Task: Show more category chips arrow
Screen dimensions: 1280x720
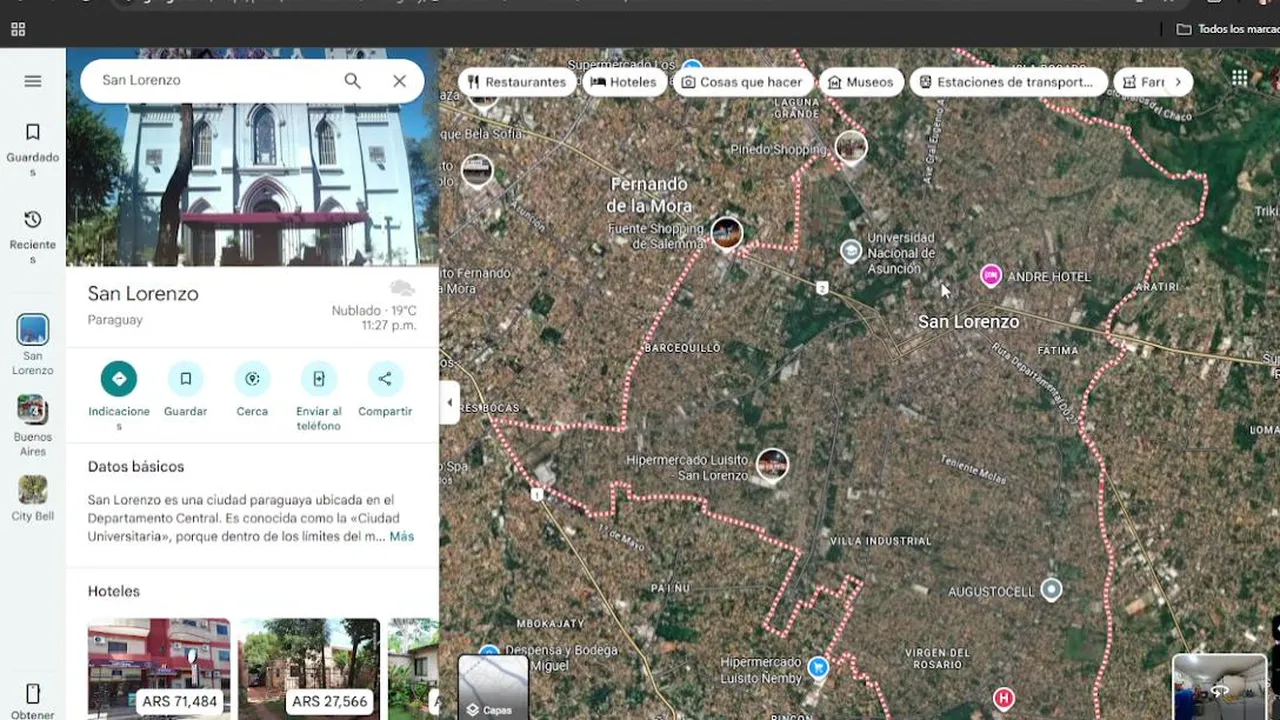Action: pyautogui.click(x=1178, y=82)
